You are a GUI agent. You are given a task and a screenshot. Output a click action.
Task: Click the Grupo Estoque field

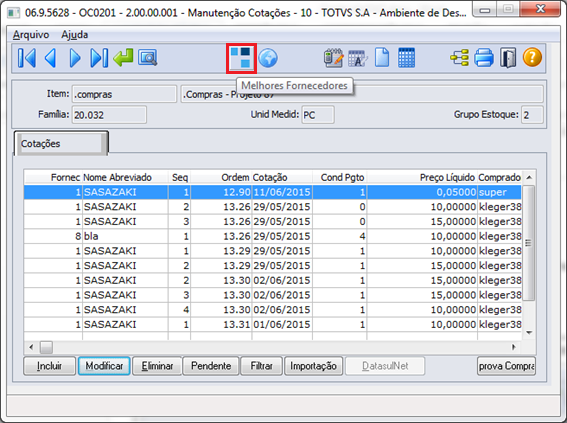532,115
